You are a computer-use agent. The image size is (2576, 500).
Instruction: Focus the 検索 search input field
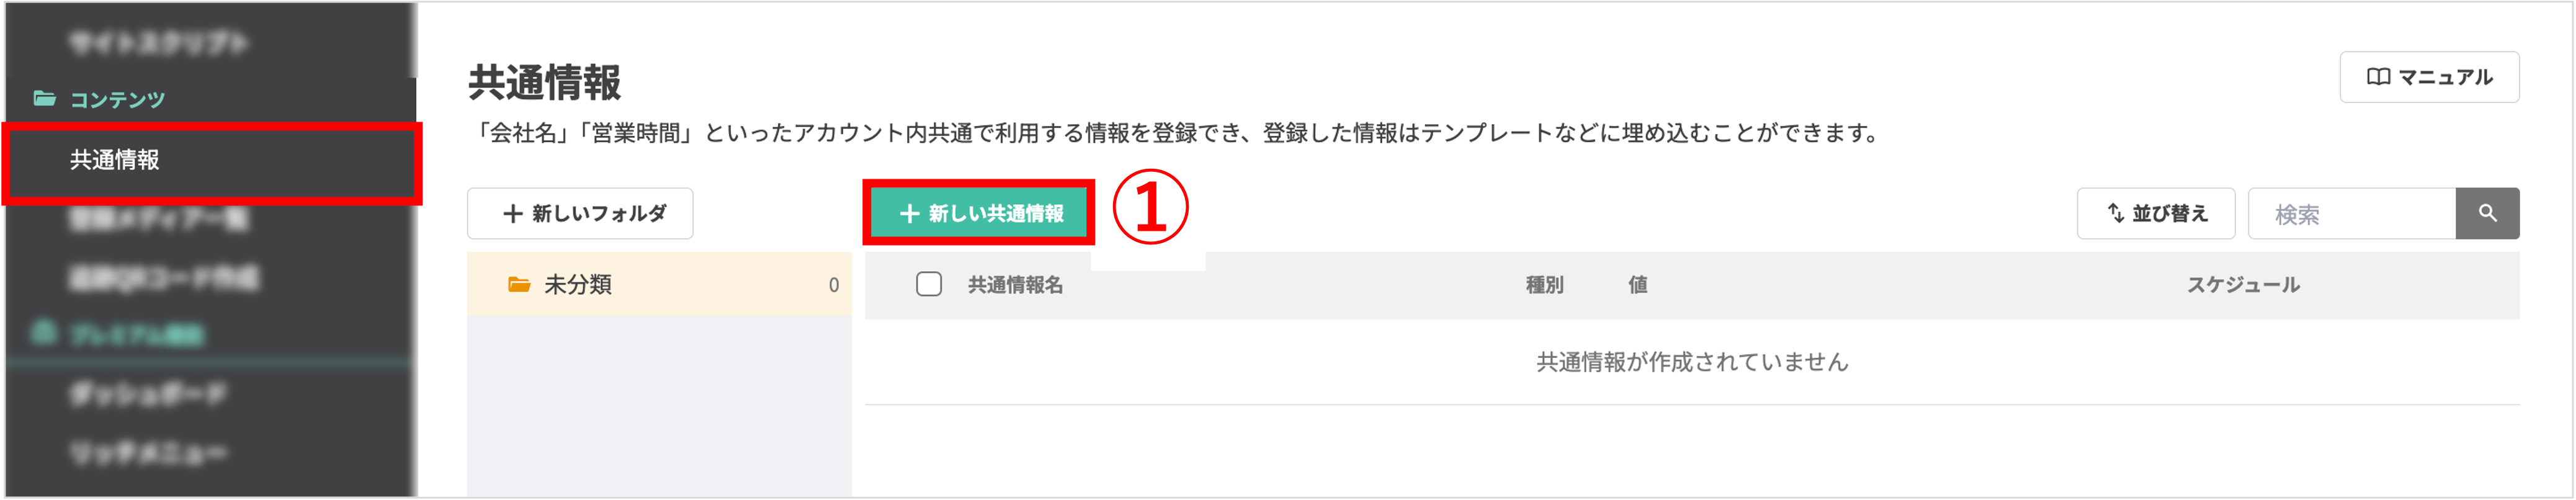(2350, 214)
